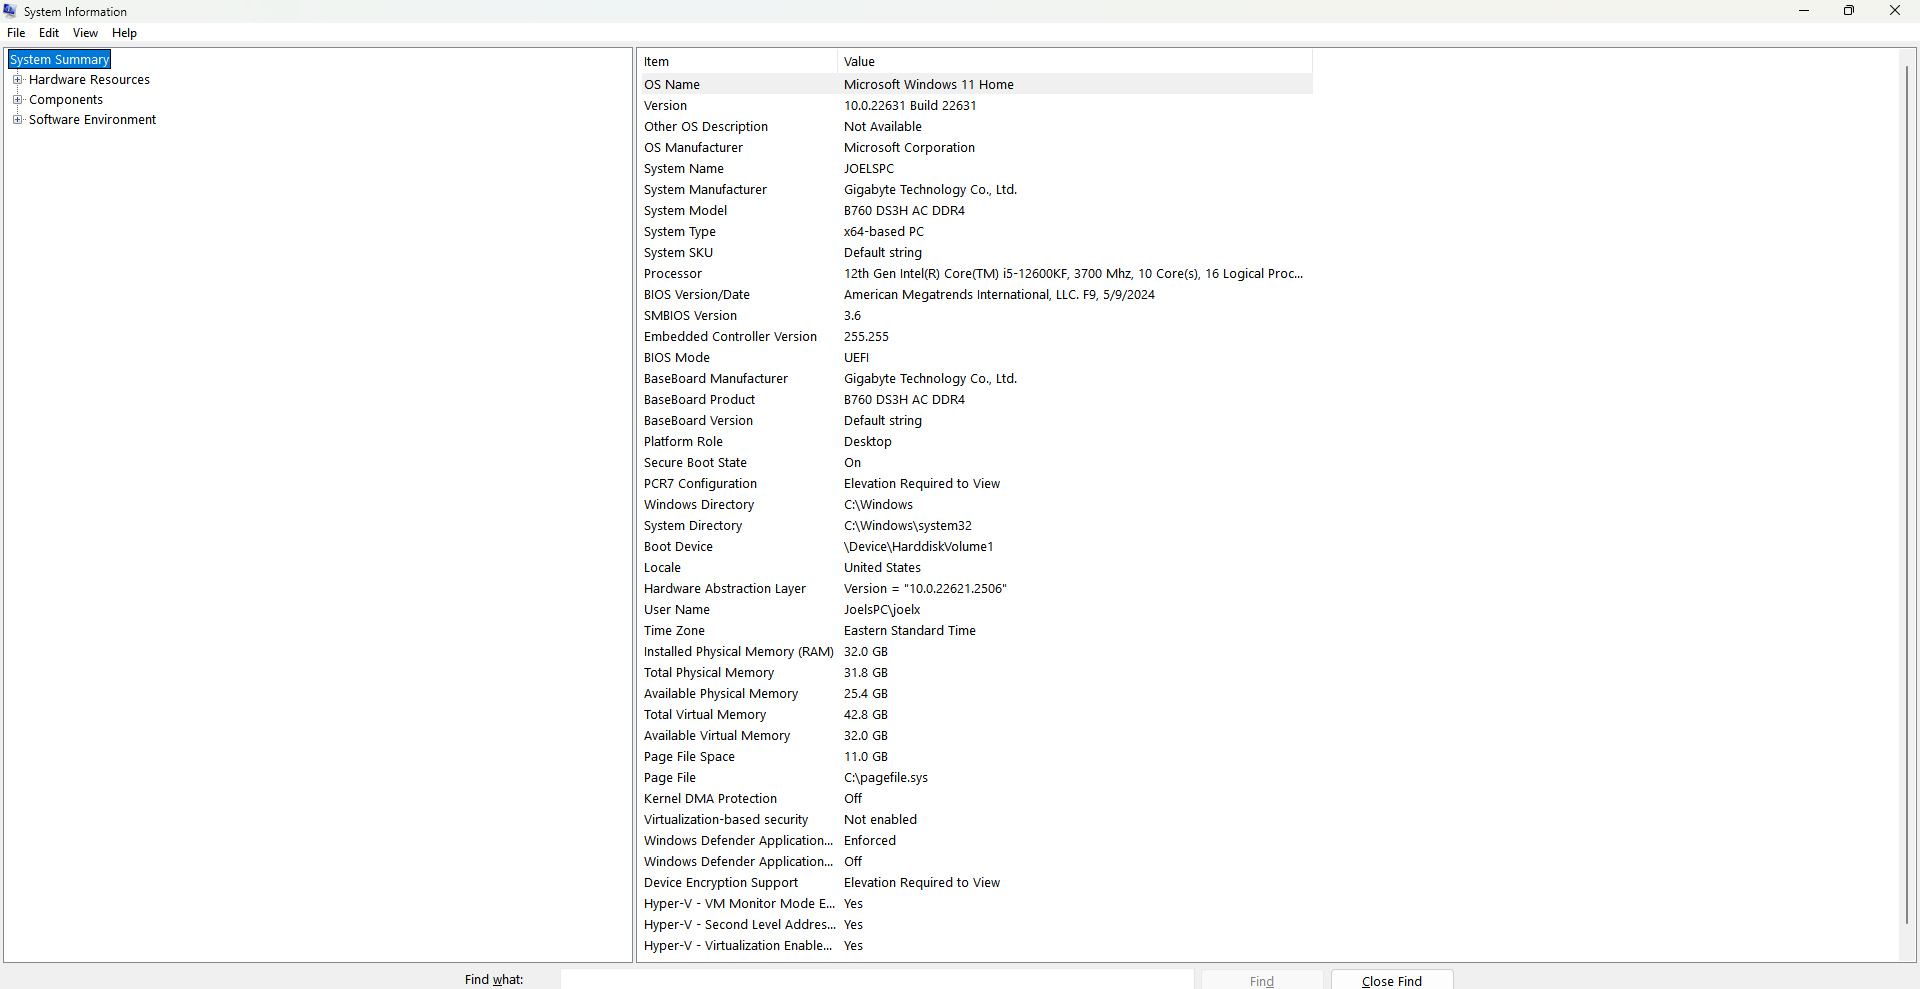Open the Help menu
The height and width of the screenshot is (989, 1920).
124,33
